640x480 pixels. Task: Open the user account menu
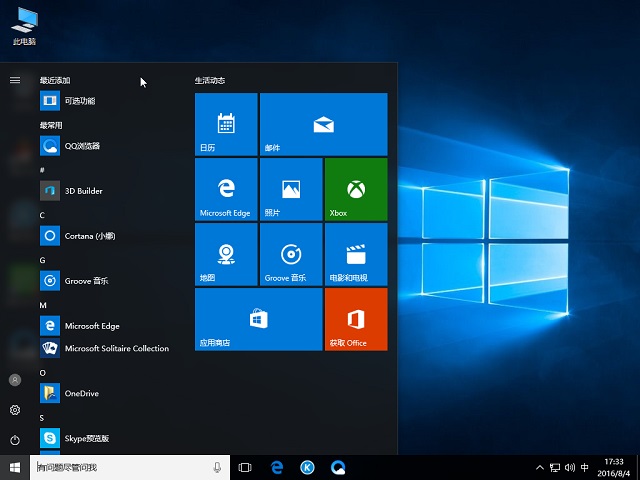click(x=15, y=380)
